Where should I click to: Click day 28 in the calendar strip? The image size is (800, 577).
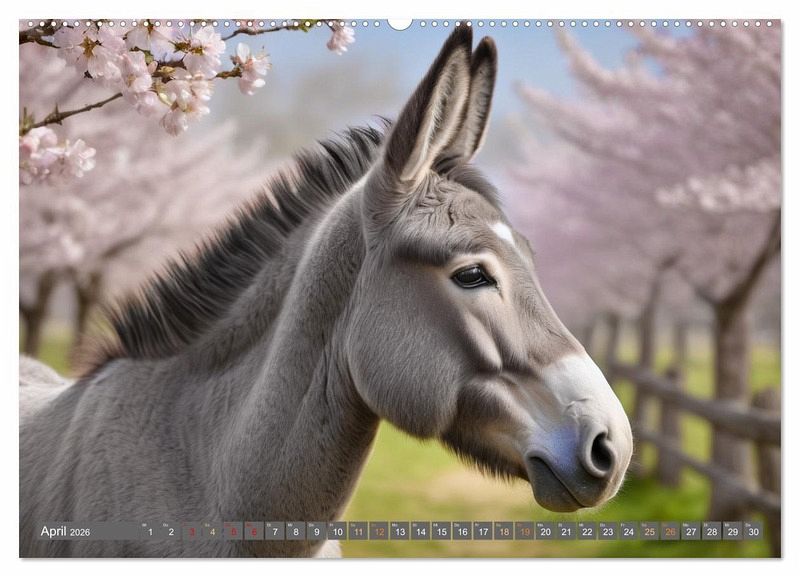coord(711,532)
